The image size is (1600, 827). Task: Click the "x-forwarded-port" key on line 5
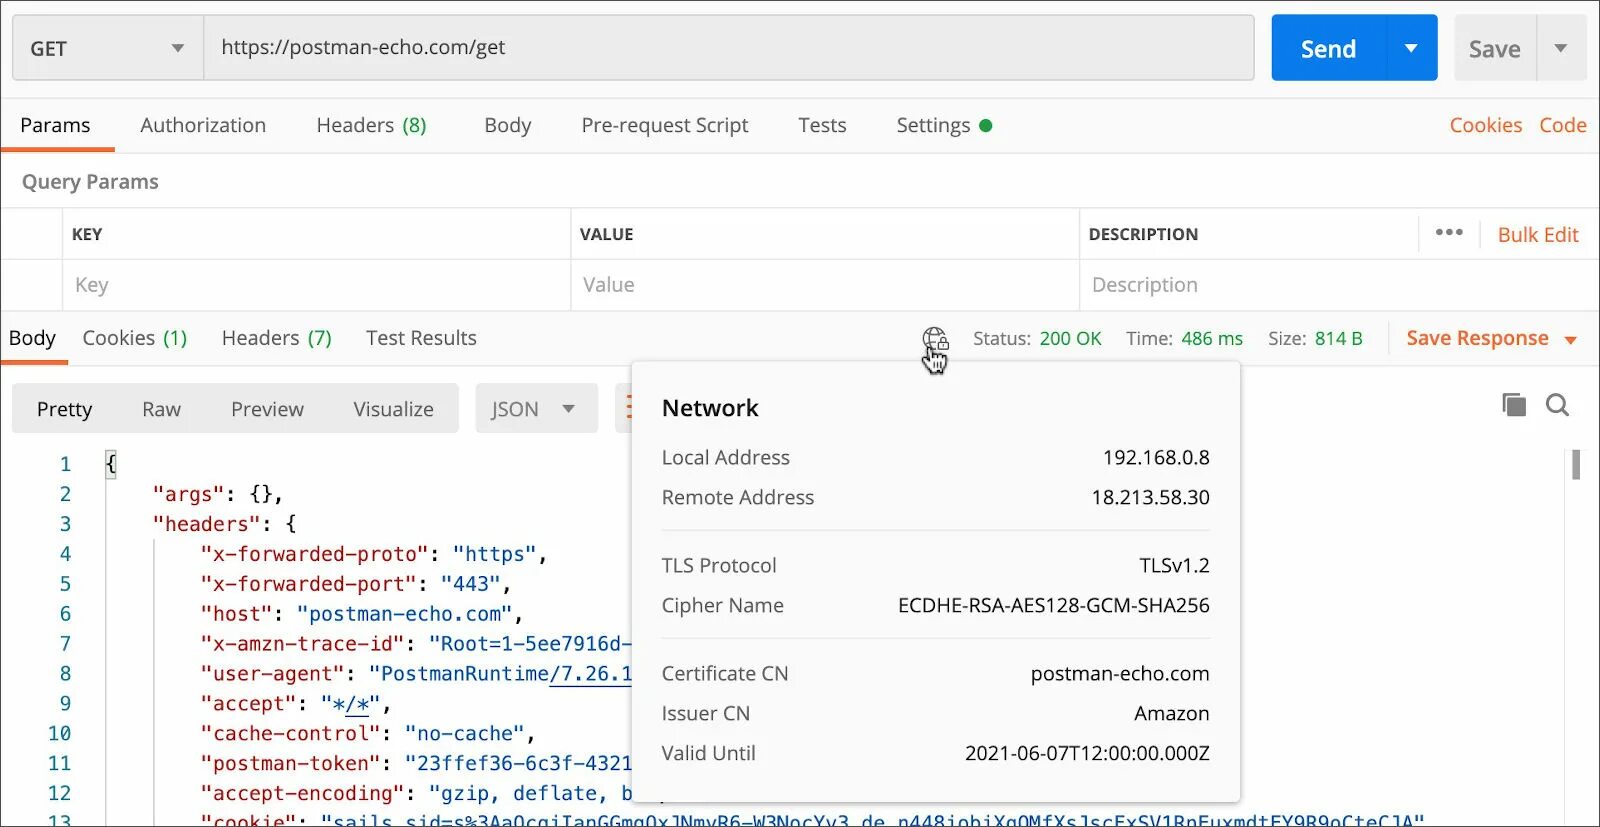308,584
